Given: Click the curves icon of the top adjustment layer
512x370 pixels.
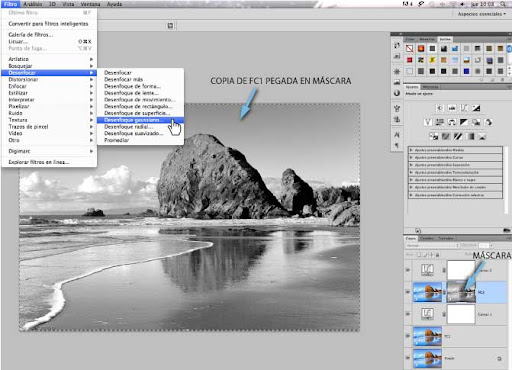Looking at the screenshot, I should pos(427,270).
